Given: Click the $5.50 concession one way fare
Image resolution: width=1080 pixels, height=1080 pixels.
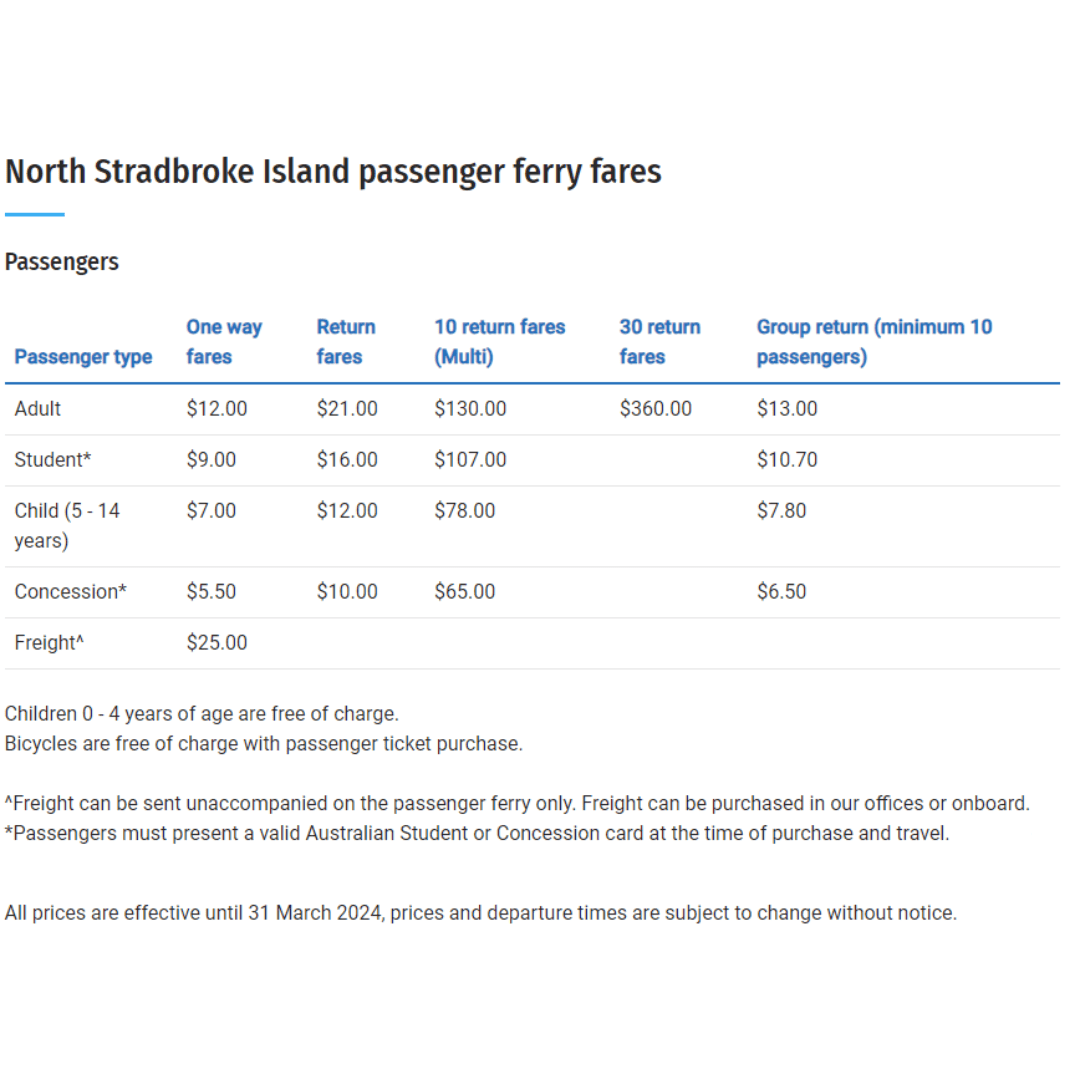Looking at the screenshot, I should (x=211, y=592).
